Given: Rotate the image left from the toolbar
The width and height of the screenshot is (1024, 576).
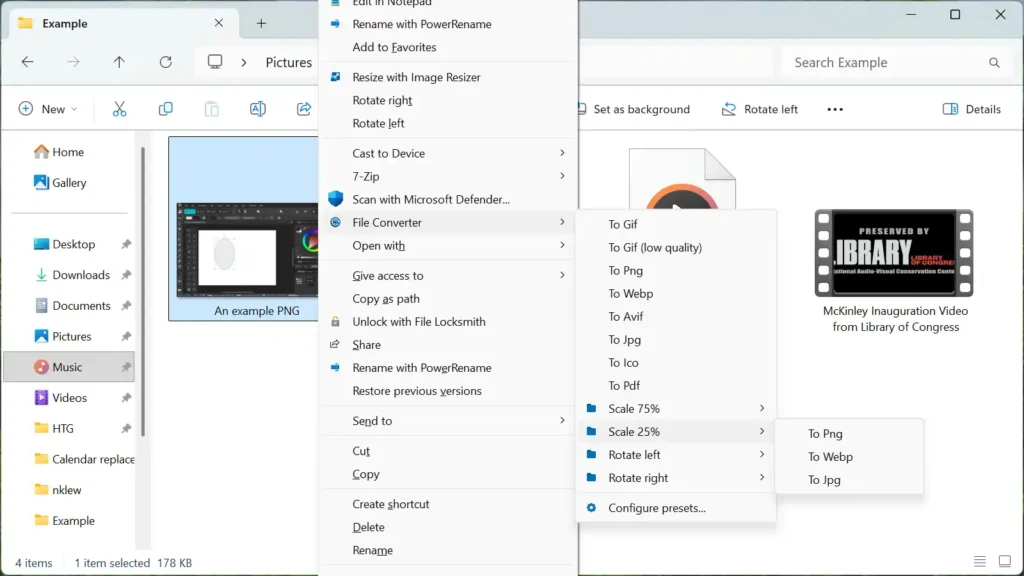Looking at the screenshot, I should tap(760, 109).
